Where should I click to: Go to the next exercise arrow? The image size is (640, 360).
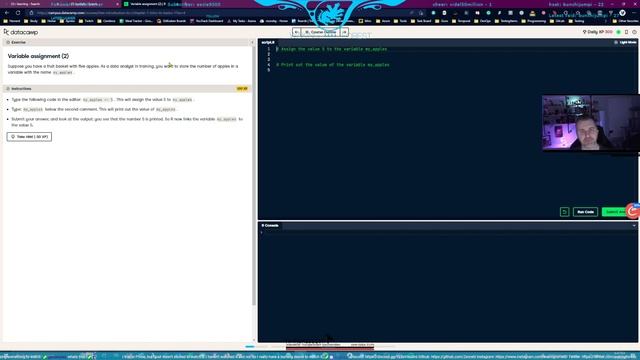tap(344, 32)
